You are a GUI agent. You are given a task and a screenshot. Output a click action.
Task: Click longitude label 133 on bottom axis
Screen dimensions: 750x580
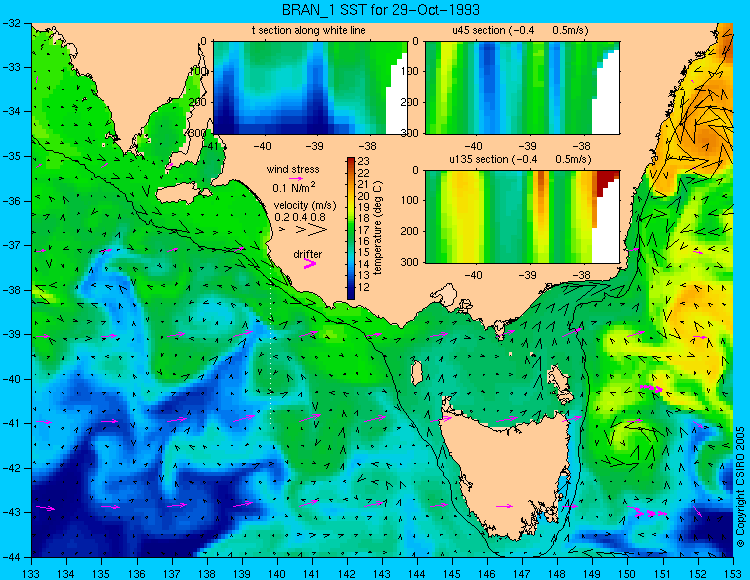pos(32,574)
